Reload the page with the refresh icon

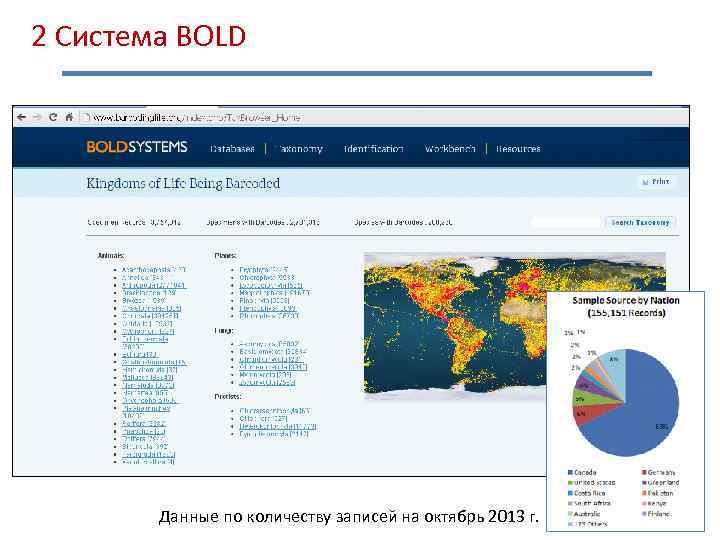(53, 117)
